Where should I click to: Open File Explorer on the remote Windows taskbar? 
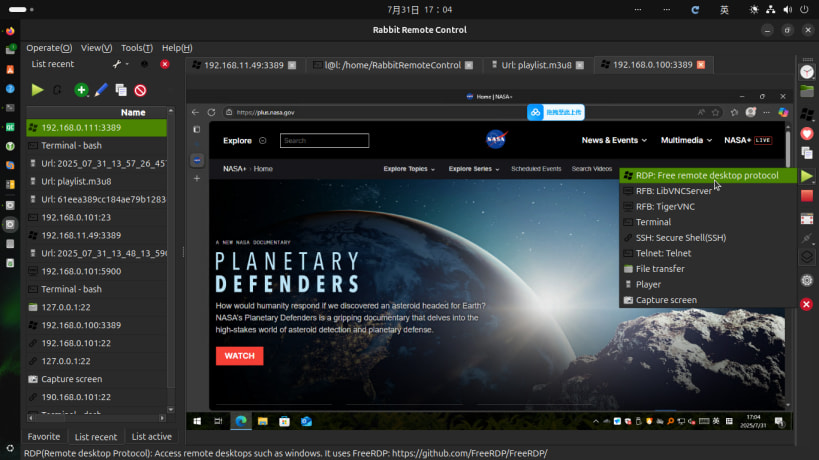pyautogui.click(x=262, y=421)
